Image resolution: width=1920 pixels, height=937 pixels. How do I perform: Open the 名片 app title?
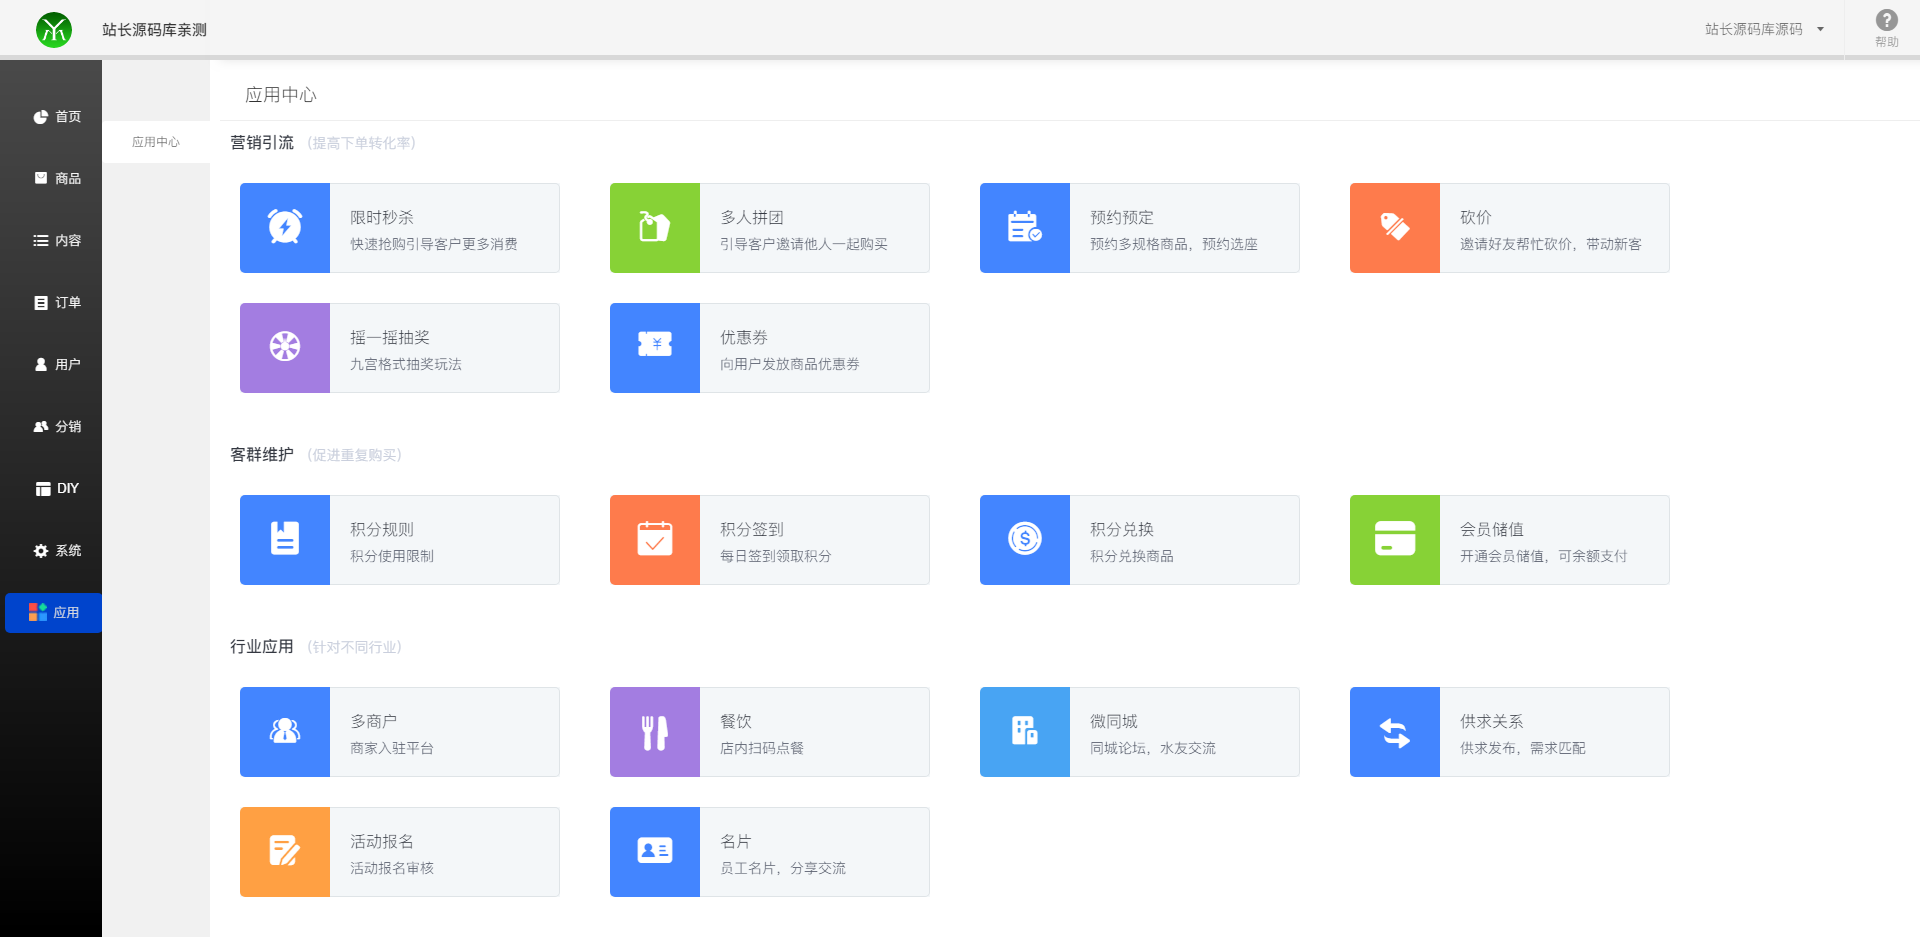736,842
